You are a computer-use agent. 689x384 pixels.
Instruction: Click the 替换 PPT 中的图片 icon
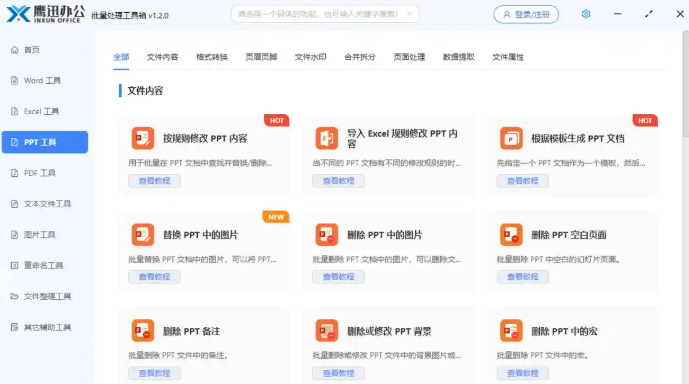pyautogui.click(x=143, y=235)
